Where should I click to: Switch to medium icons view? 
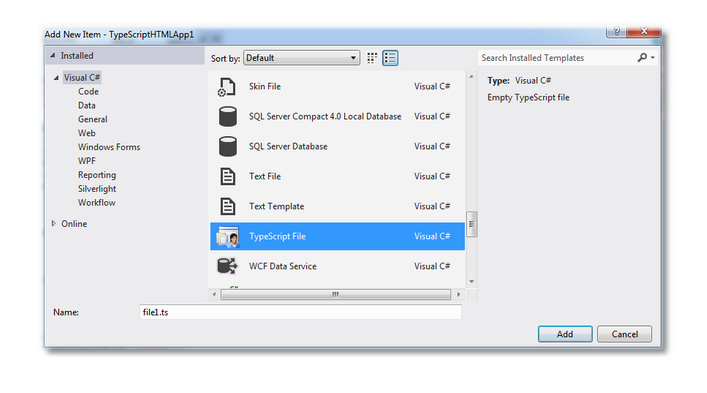click(x=372, y=58)
